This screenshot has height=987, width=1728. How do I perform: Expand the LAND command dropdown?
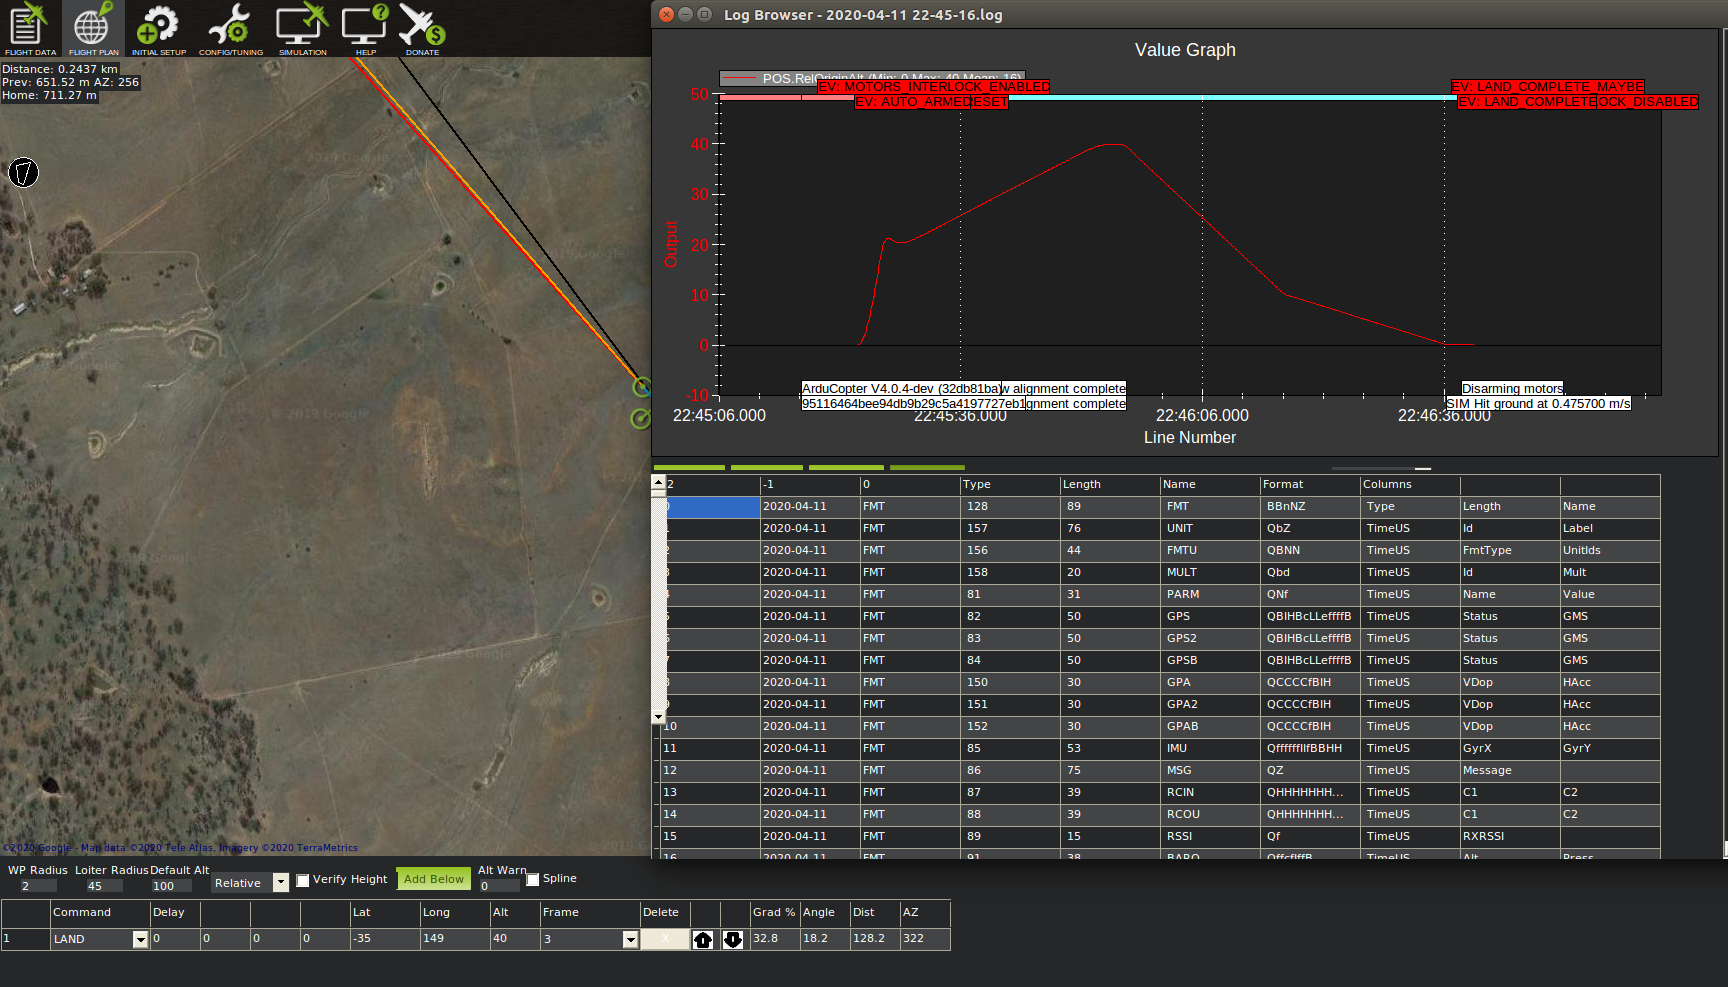click(x=140, y=939)
